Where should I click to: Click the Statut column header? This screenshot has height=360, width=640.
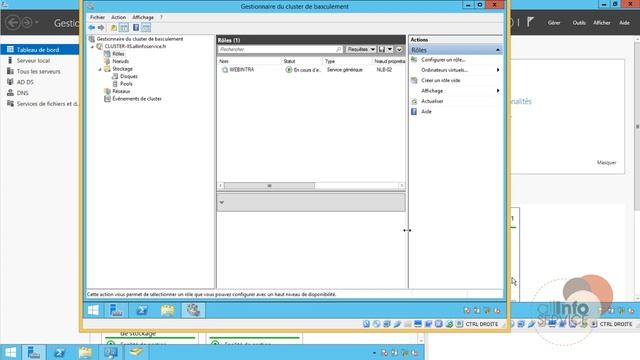pyautogui.click(x=302, y=61)
